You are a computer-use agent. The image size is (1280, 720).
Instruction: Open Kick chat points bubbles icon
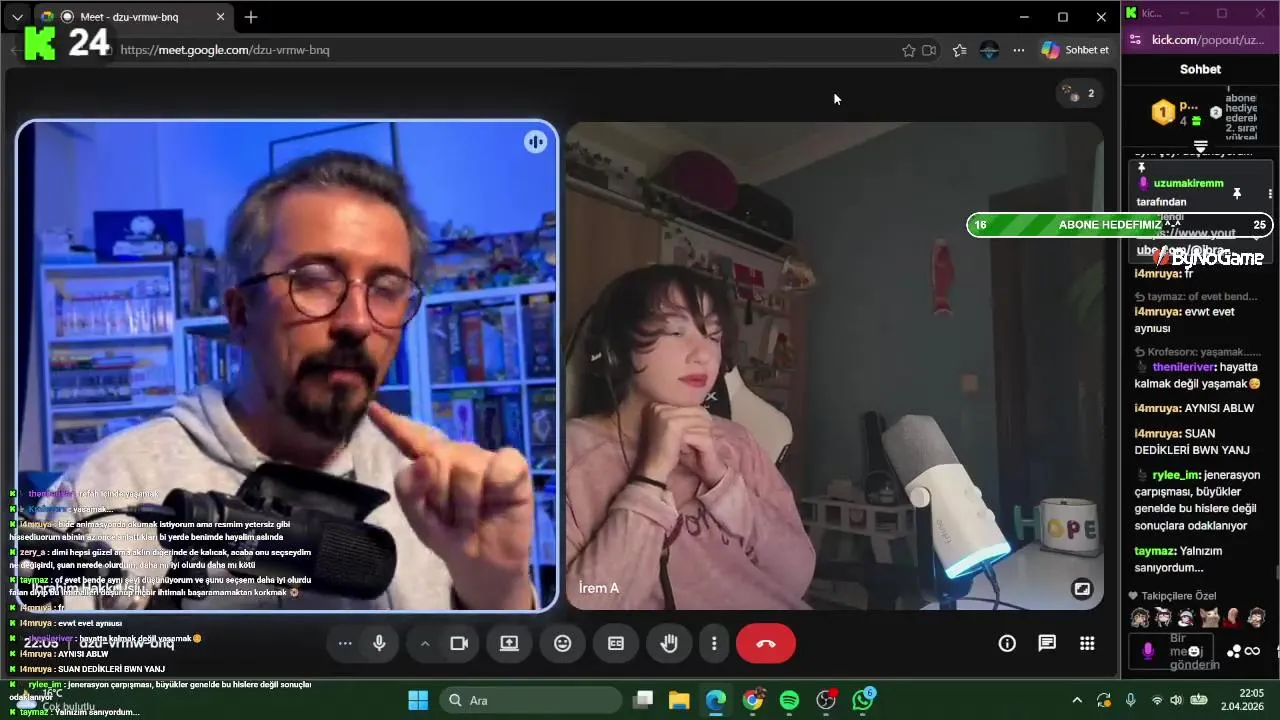[1234, 651]
